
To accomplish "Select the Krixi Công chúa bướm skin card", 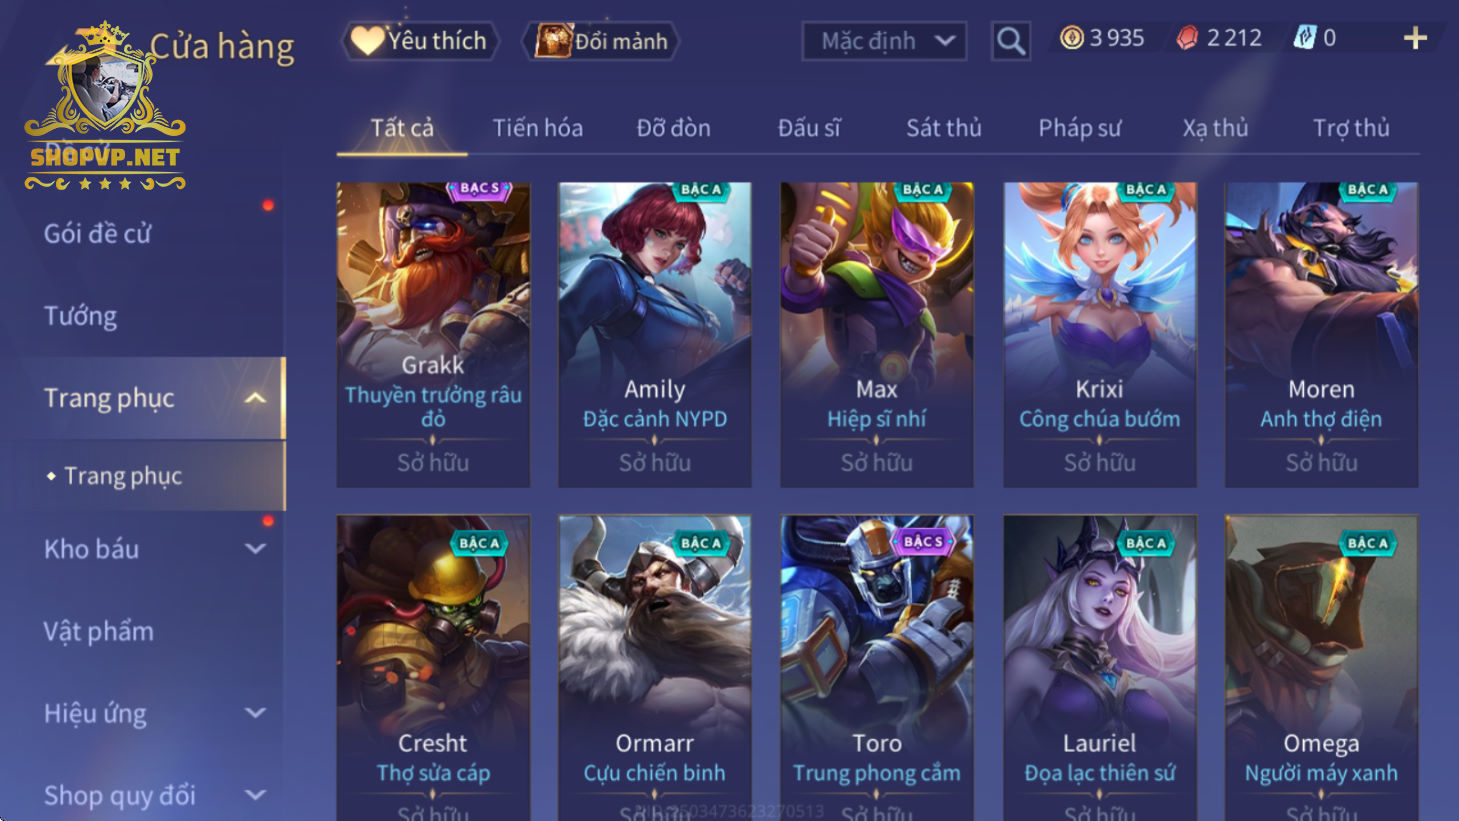I will point(1099,335).
